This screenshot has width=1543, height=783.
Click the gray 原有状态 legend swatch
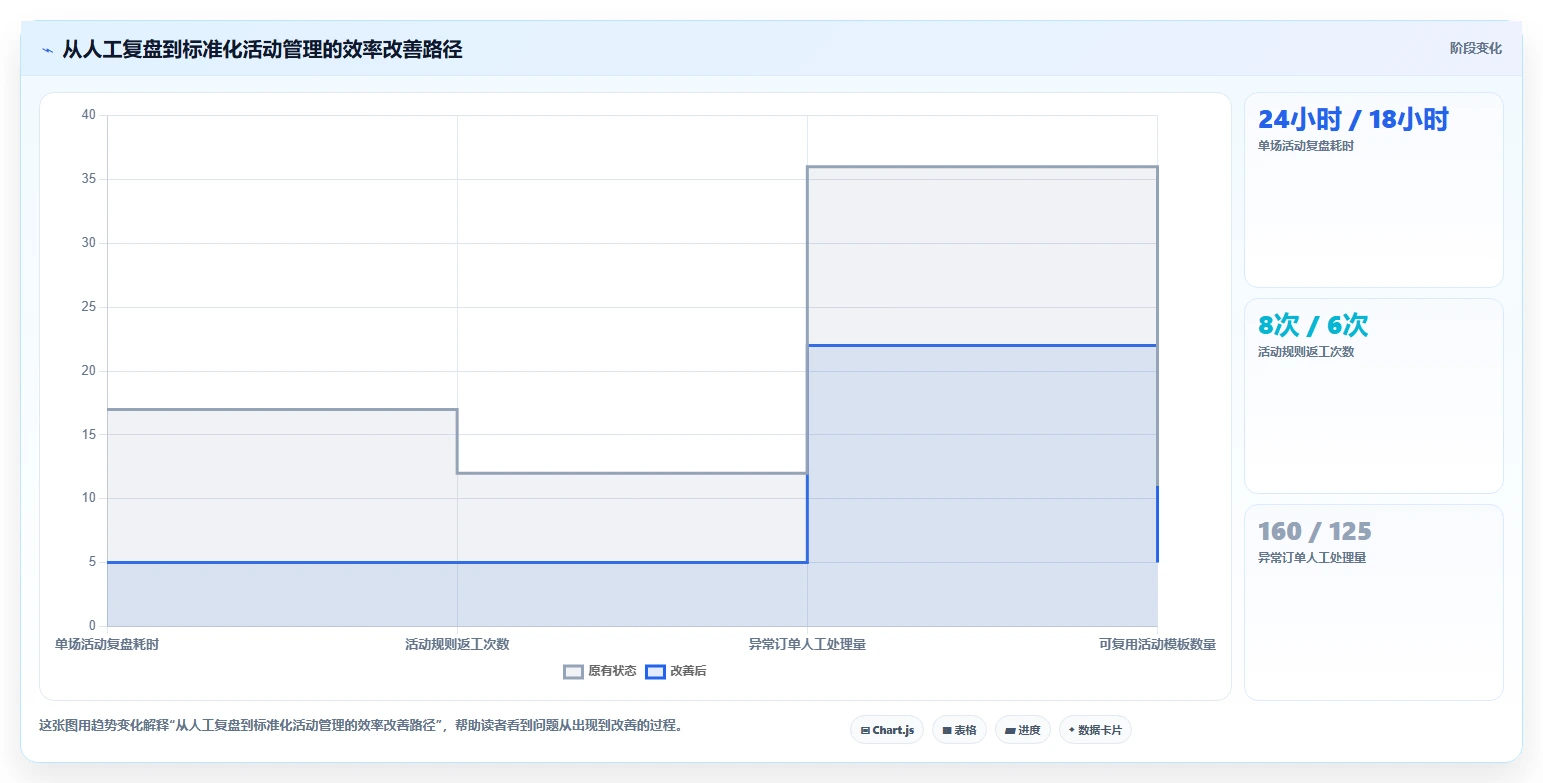pos(573,671)
